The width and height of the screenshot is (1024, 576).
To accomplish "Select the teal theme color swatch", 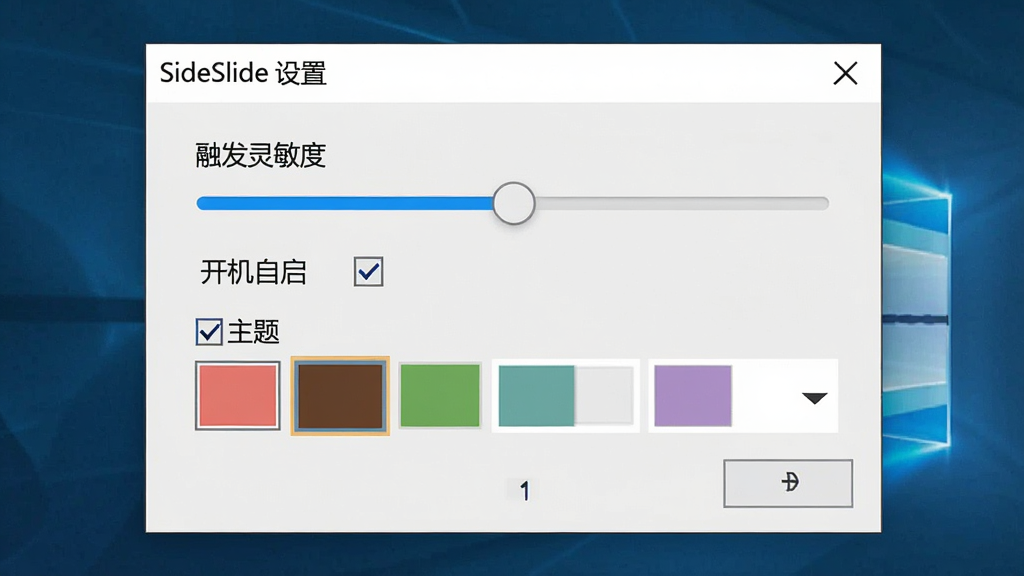I will [x=536, y=396].
